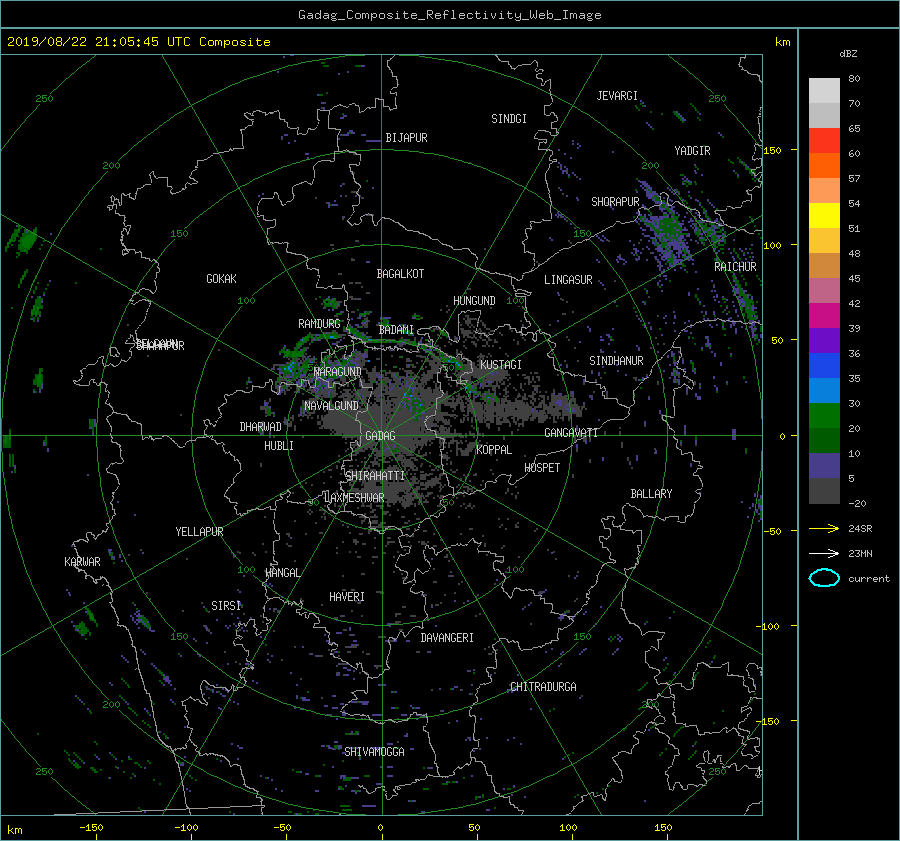The width and height of the screenshot is (900, 841).
Task: Click the HANGAL city label
Action: point(282,573)
